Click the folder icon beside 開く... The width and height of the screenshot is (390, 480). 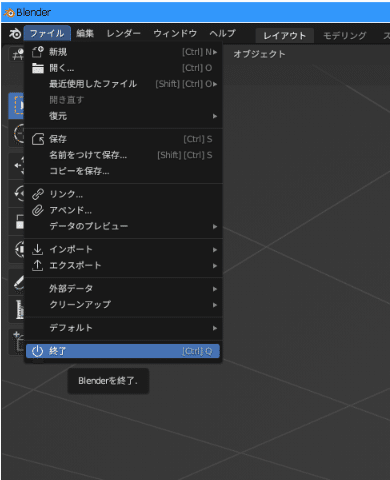click(38, 68)
